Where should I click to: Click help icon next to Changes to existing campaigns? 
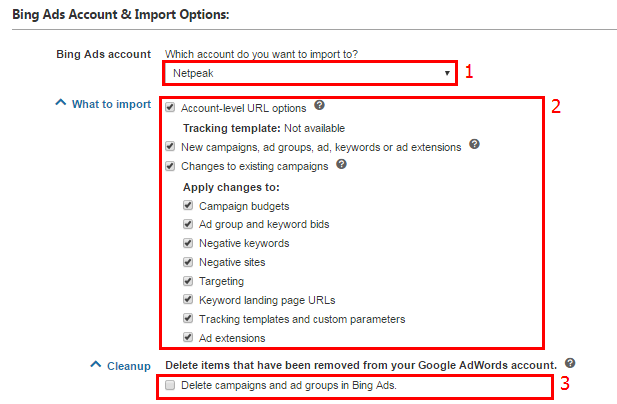342,165
